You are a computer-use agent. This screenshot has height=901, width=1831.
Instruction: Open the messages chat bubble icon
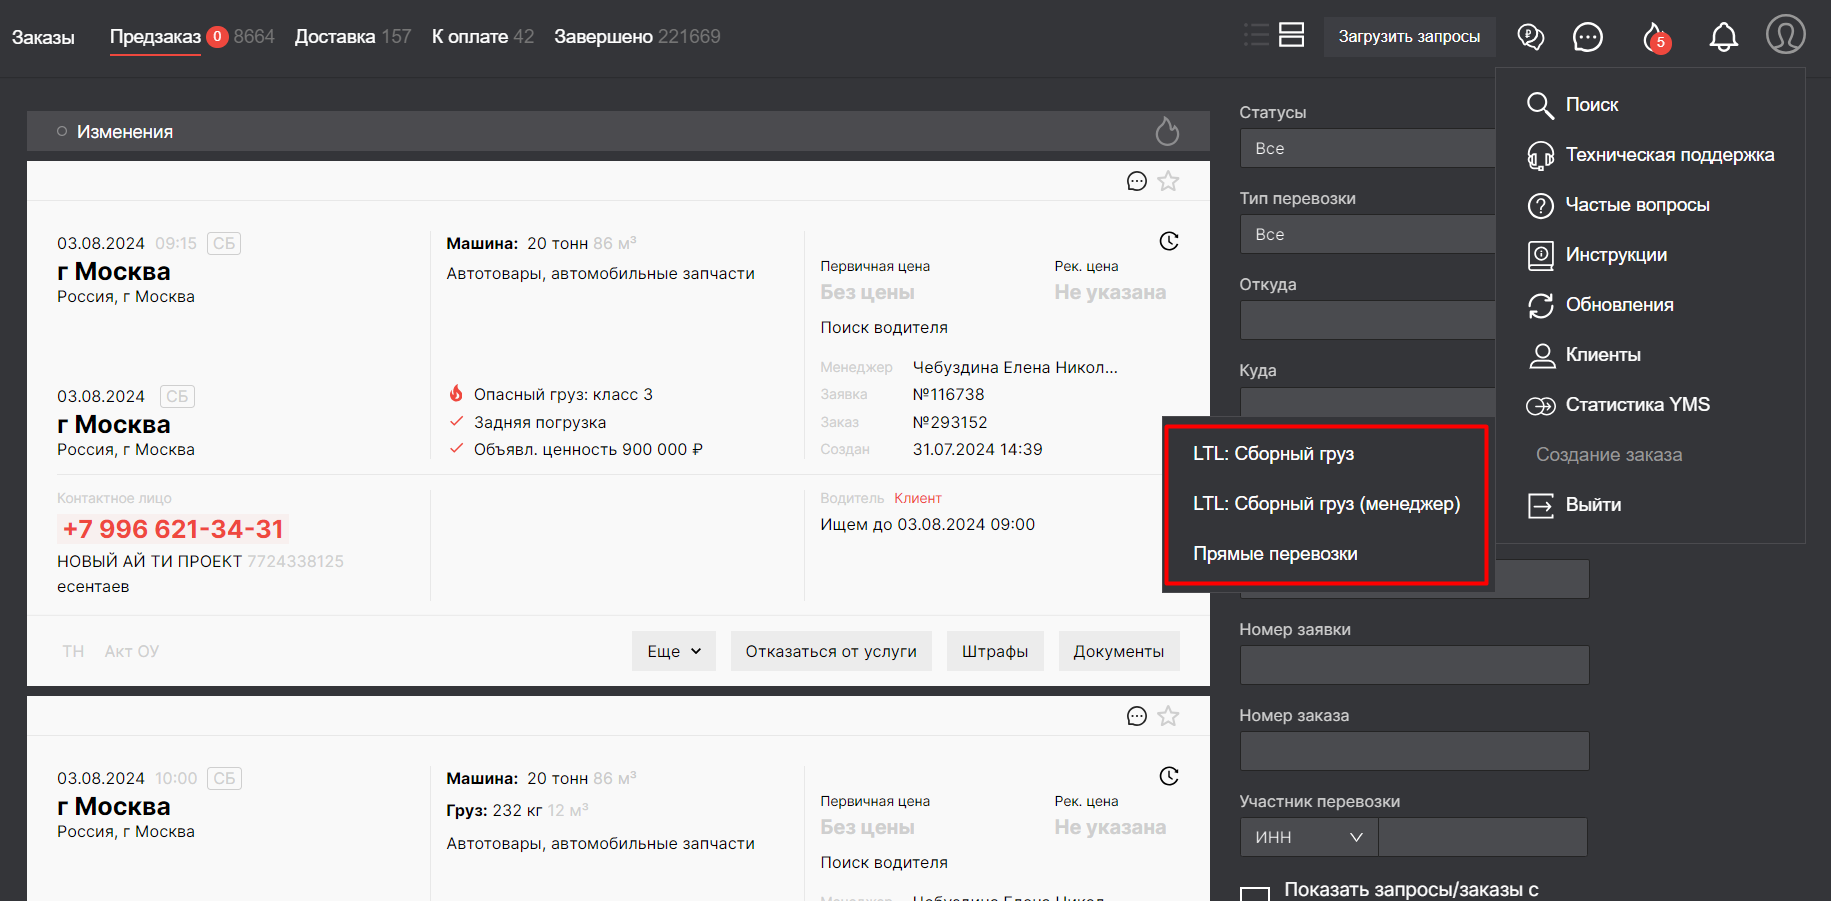[x=1588, y=37]
